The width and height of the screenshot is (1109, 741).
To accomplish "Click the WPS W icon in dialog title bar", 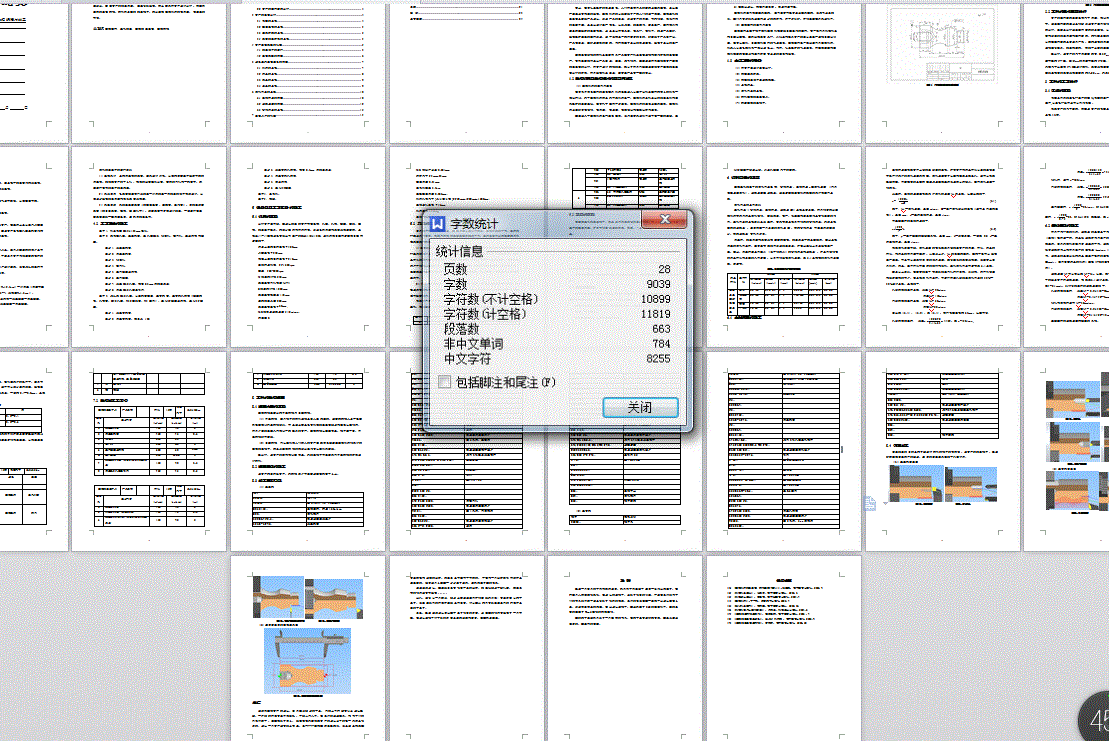I will click(x=438, y=223).
